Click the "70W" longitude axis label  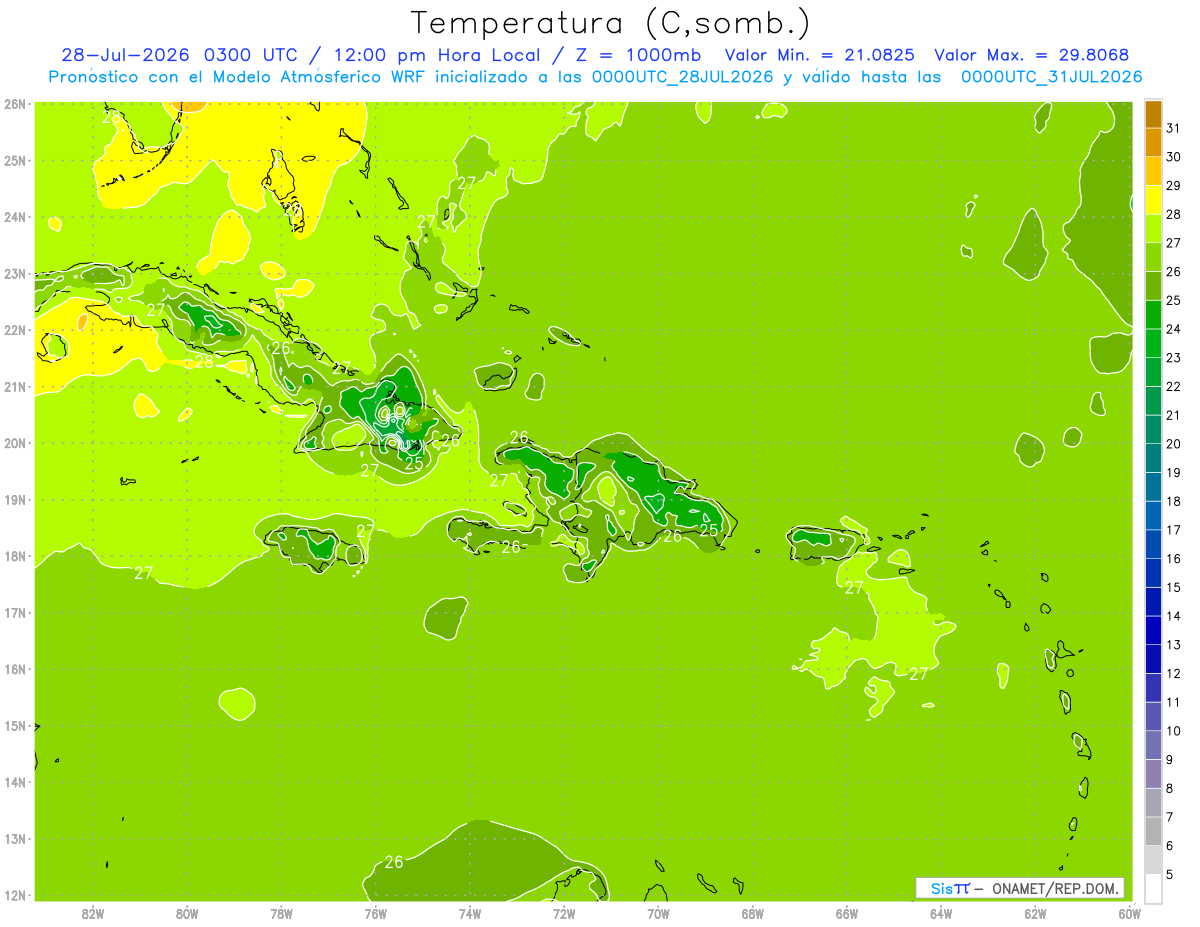658,914
